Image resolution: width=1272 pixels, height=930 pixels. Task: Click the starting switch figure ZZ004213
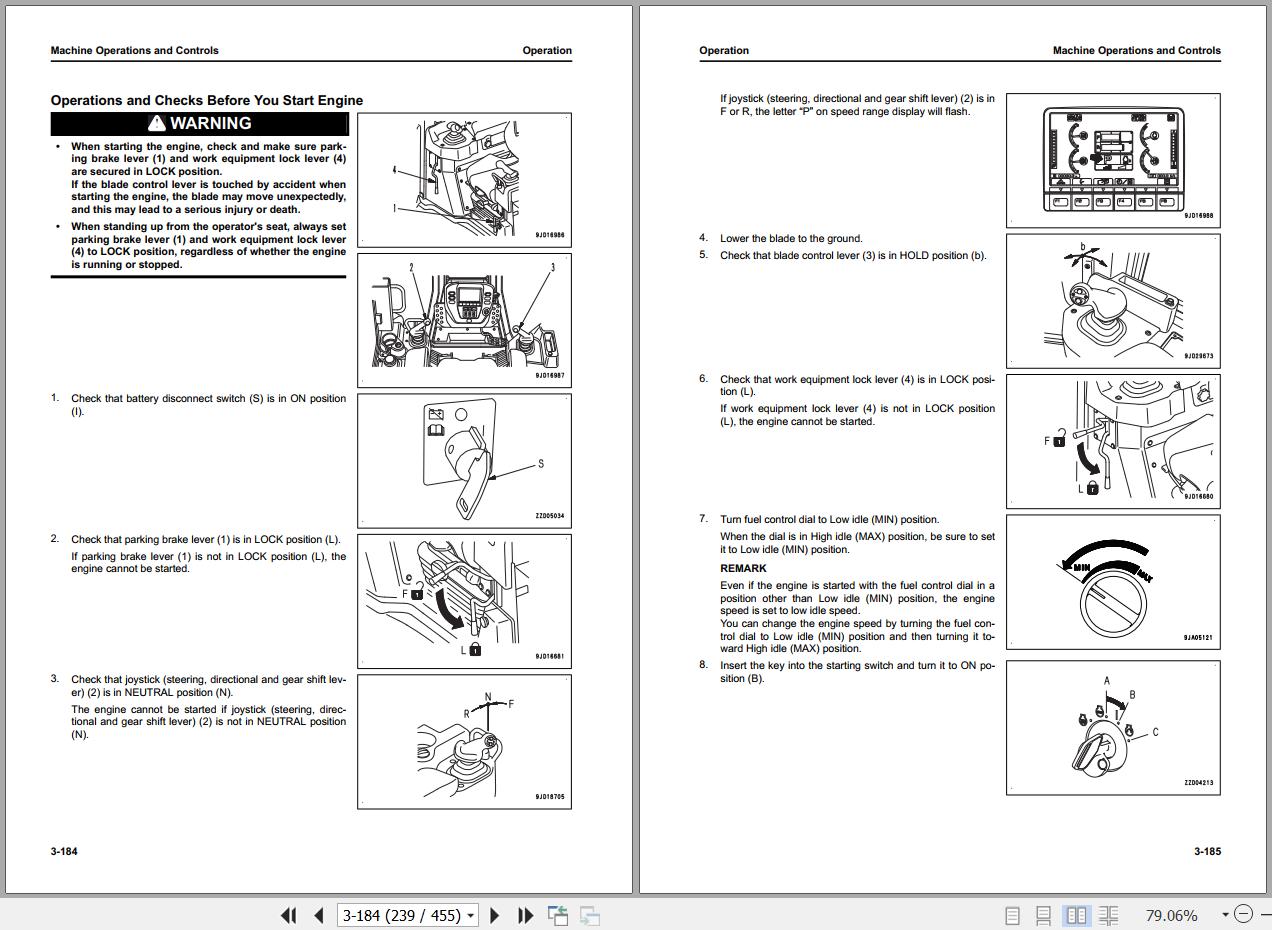tap(1113, 727)
